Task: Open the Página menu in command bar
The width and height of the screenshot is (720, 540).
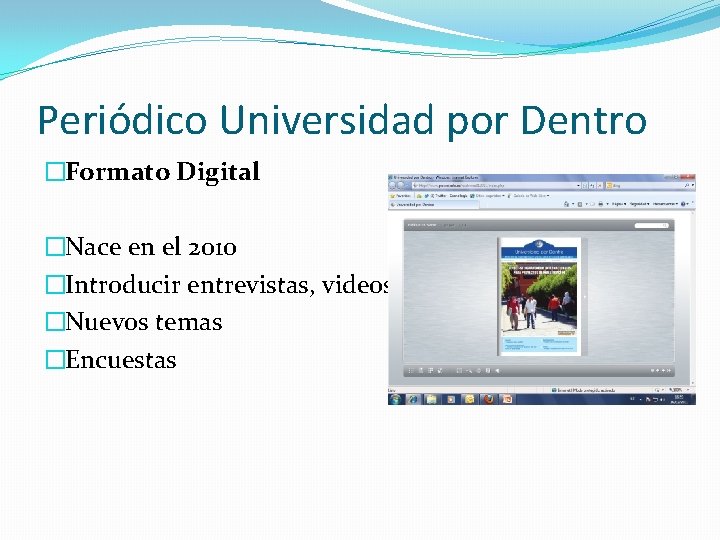Action: pyautogui.click(x=619, y=204)
